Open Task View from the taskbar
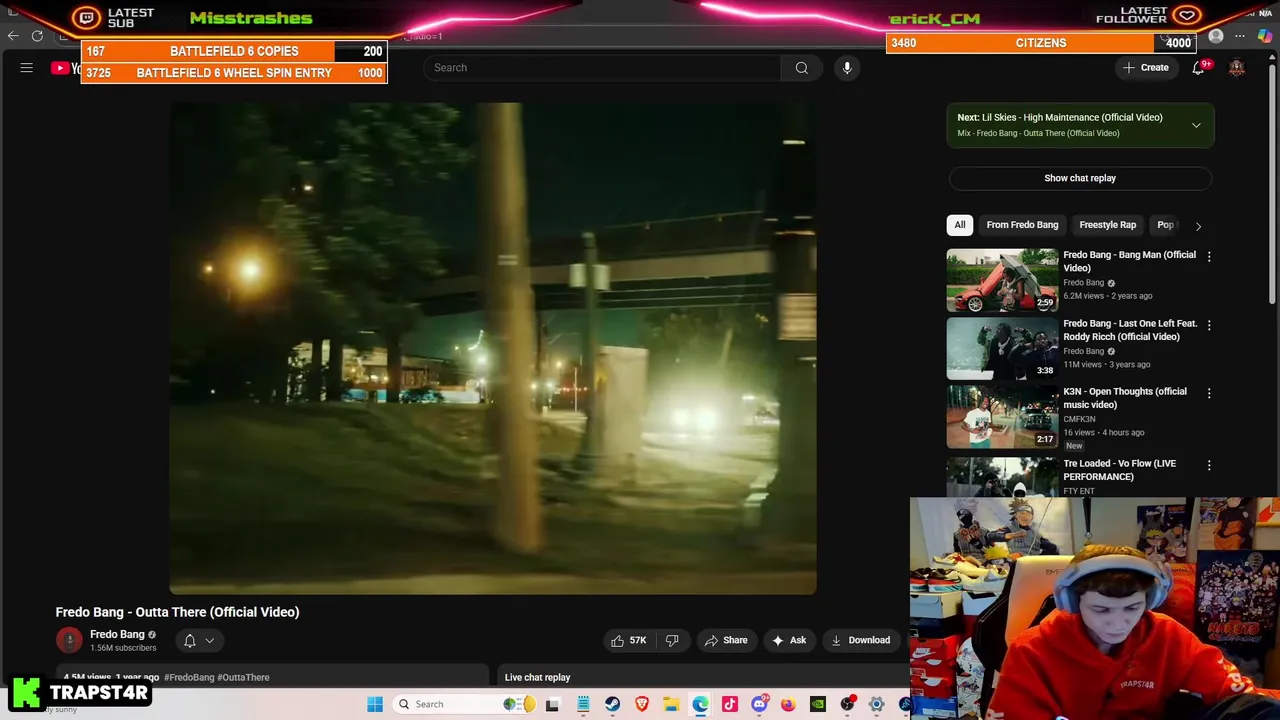 tap(552, 704)
